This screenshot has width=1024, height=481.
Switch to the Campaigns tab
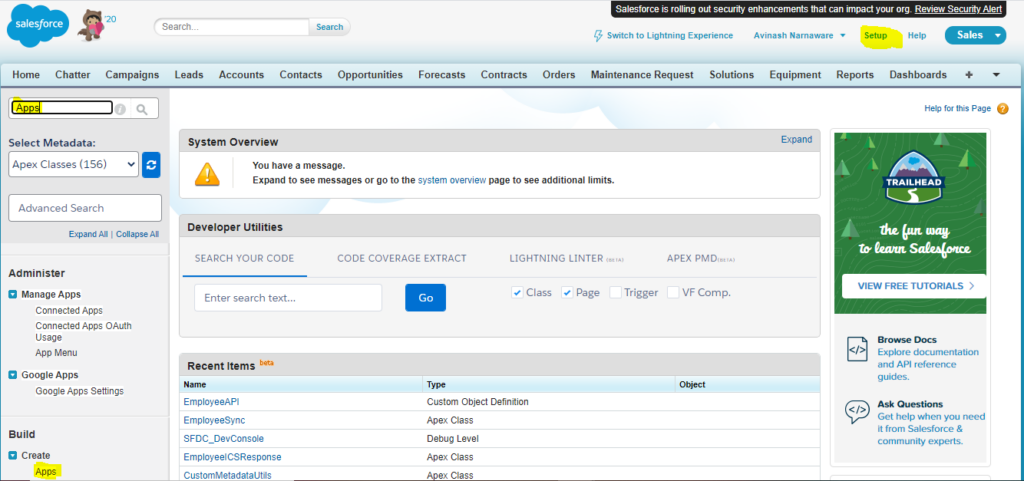pyautogui.click(x=132, y=75)
